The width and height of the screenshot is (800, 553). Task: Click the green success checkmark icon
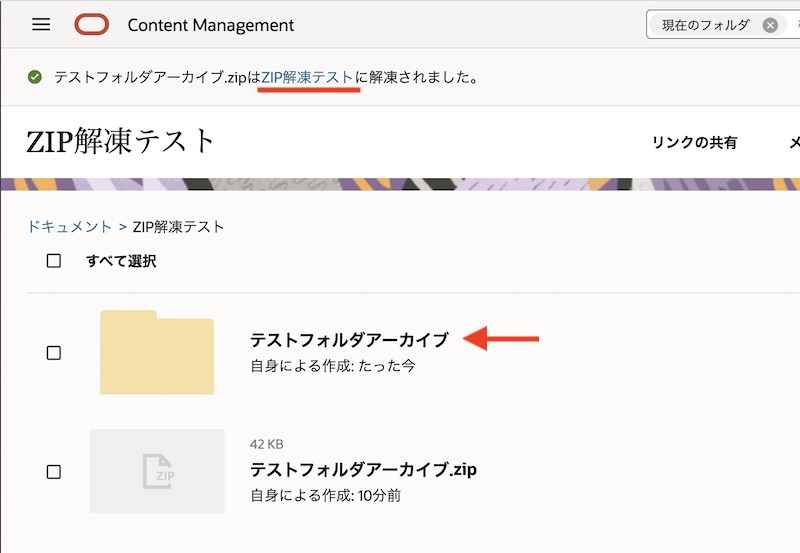(35, 77)
